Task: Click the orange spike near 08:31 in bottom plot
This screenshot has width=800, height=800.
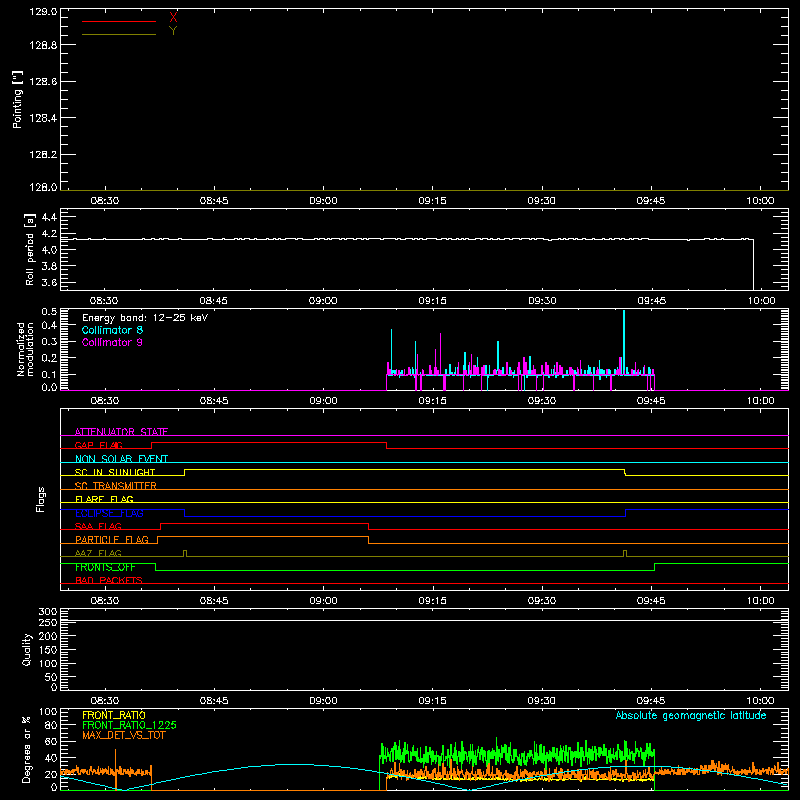Action: [115, 769]
